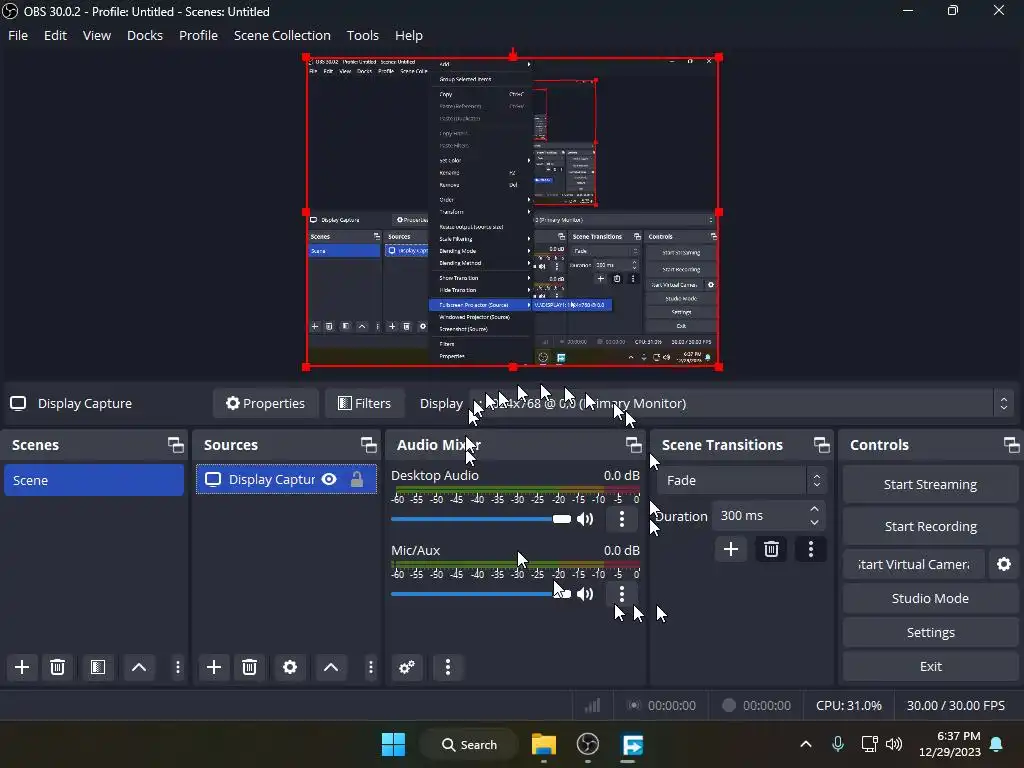Pop out the Controls dock
Image resolution: width=1024 pixels, height=768 pixels.
pyautogui.click(x=1012, y=445)
